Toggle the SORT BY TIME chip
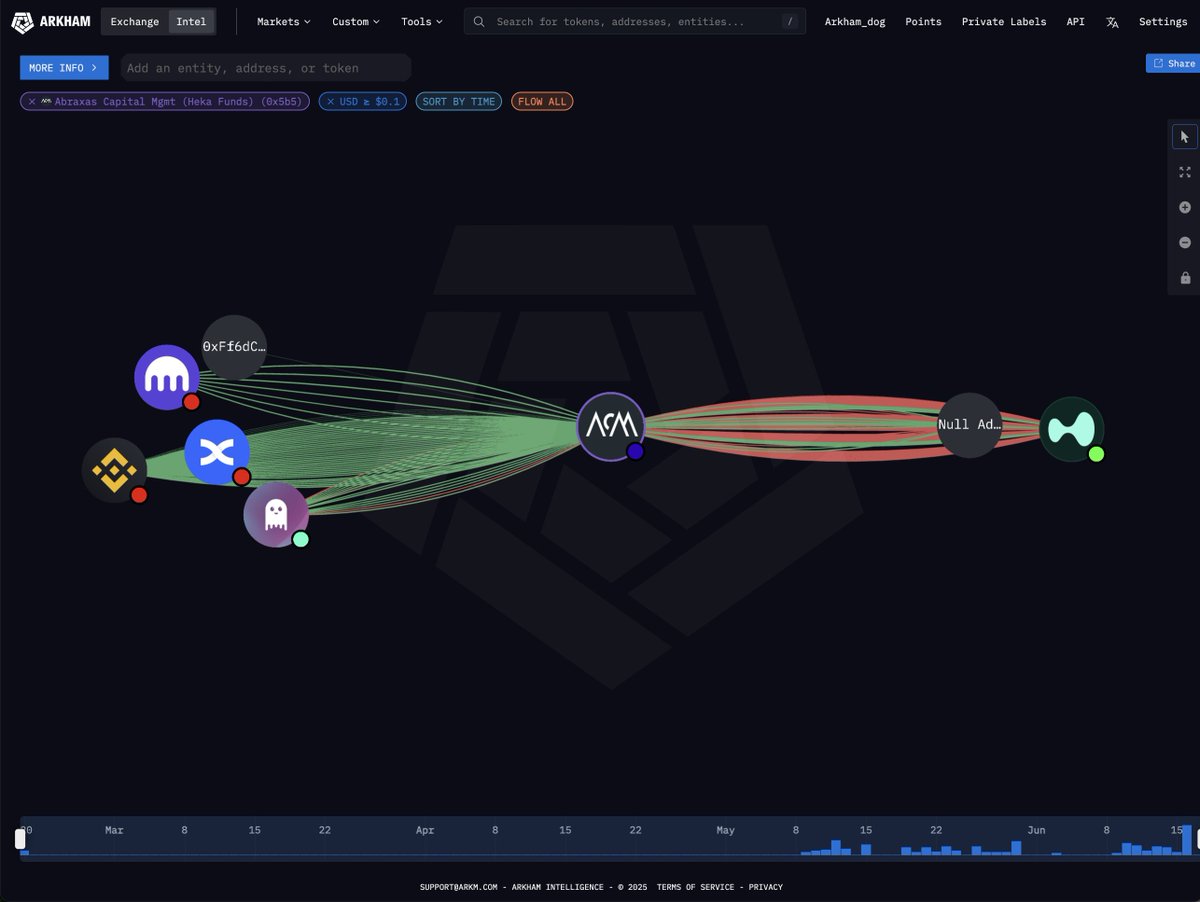The height and width of the screenshot is (902, 1200). pos(459,101)
